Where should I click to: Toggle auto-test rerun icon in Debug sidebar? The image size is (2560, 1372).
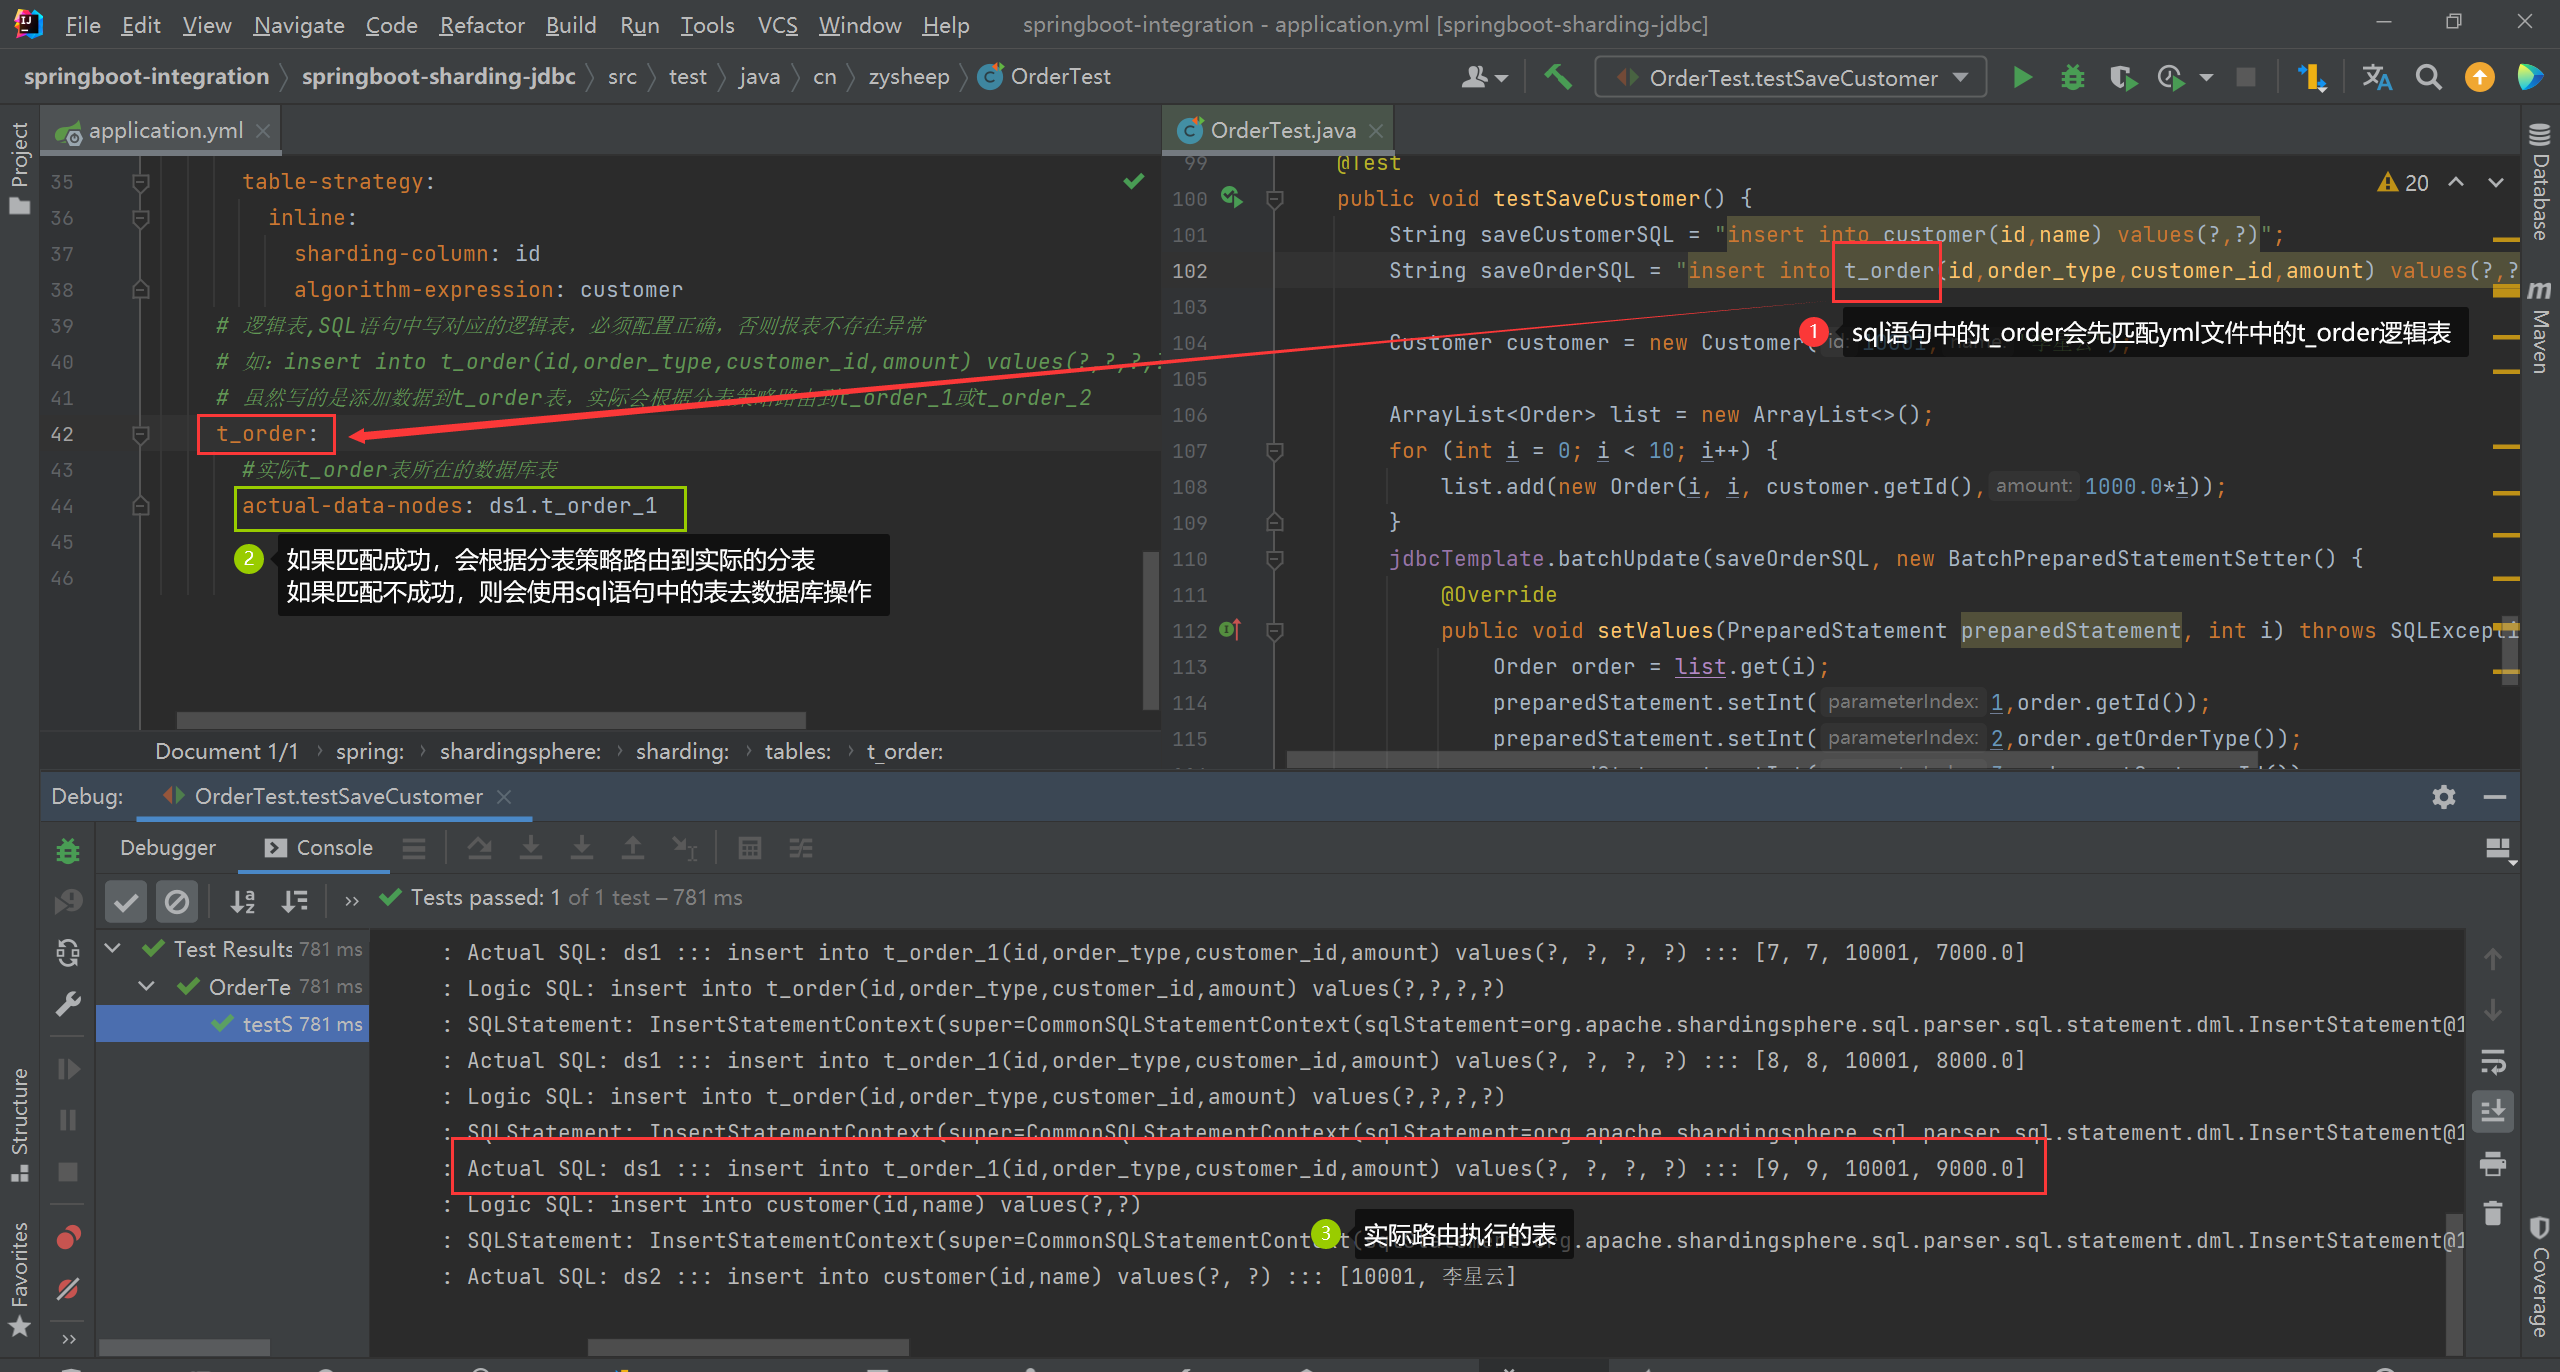coord(68,953)
